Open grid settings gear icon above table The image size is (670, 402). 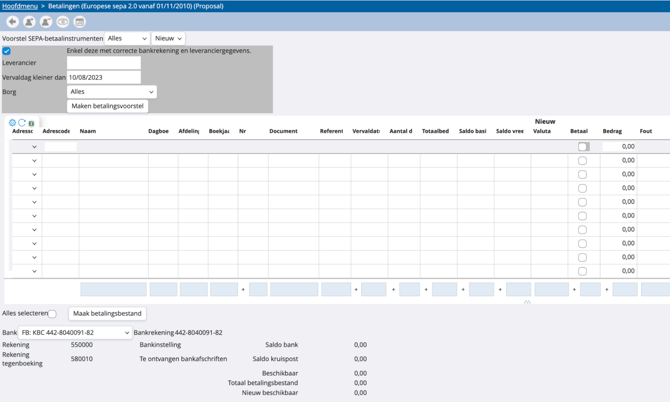tap(12, 123)
